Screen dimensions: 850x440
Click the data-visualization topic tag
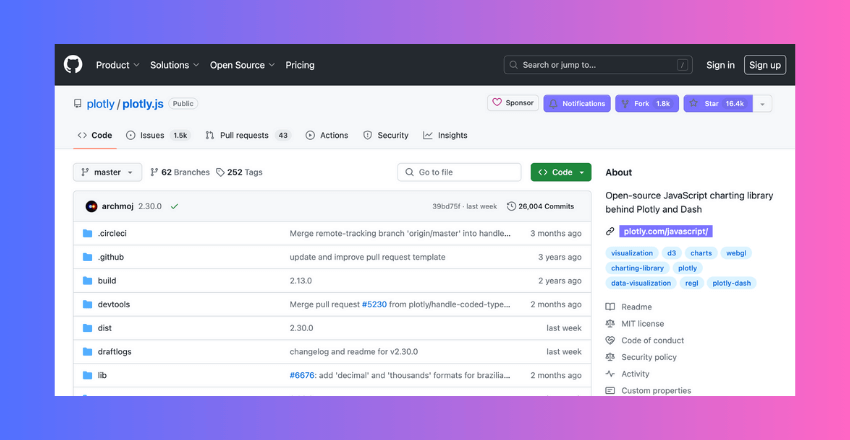point(641,283)
